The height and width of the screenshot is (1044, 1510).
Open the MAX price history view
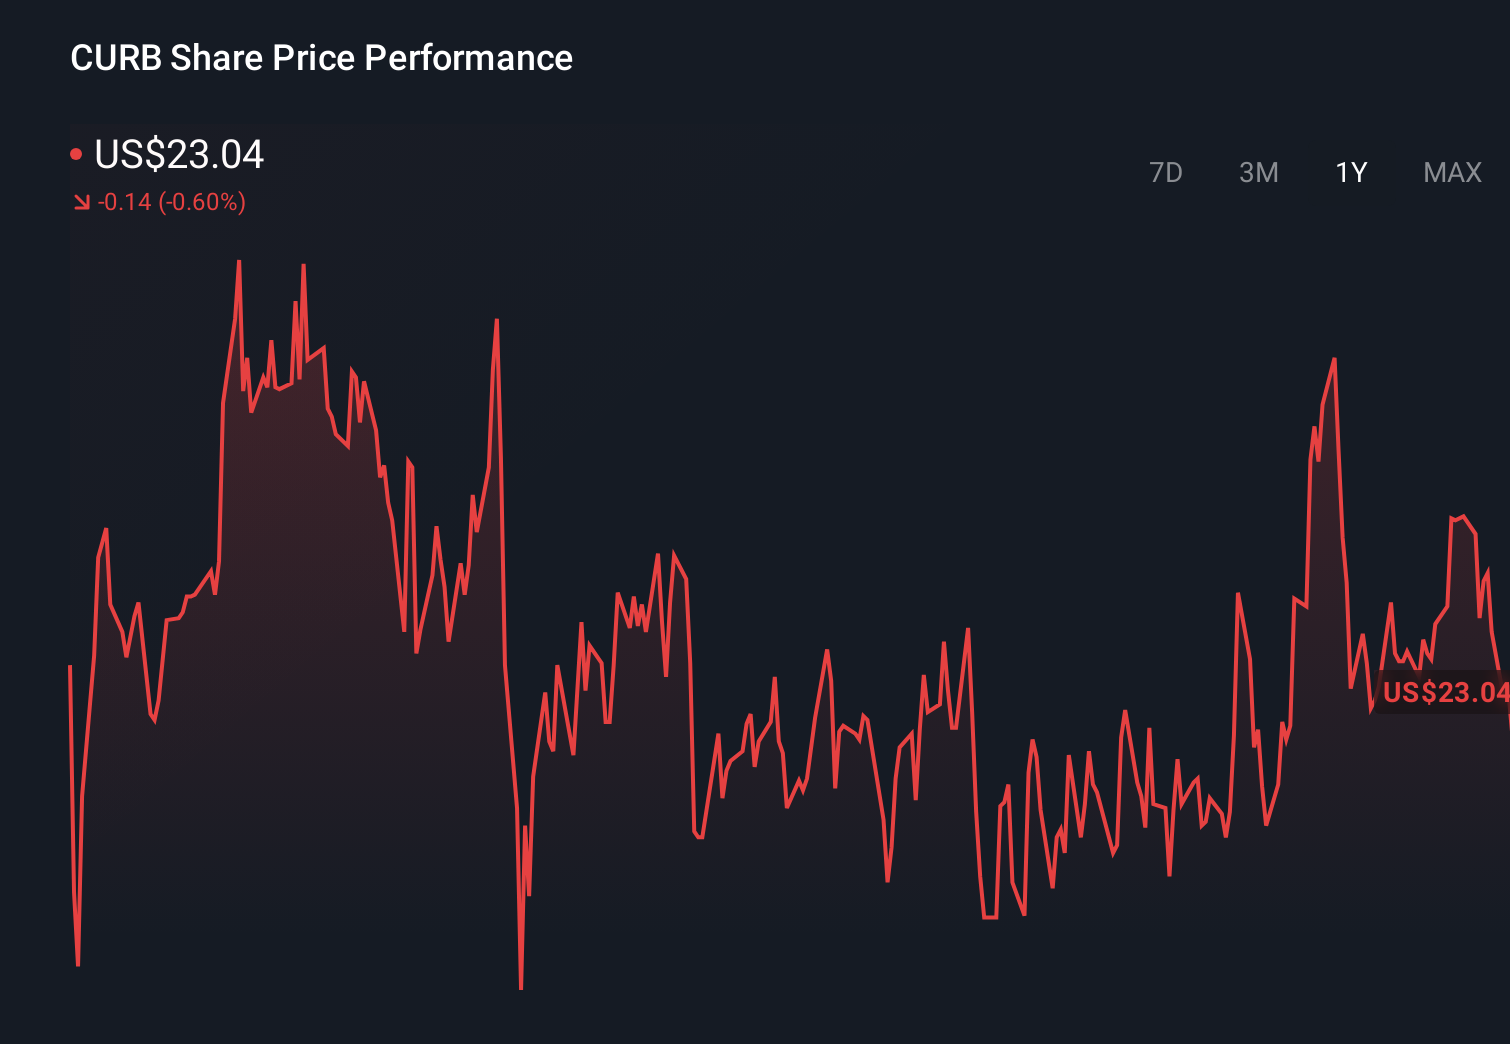pyautogui.click(x=1451, y=172)
